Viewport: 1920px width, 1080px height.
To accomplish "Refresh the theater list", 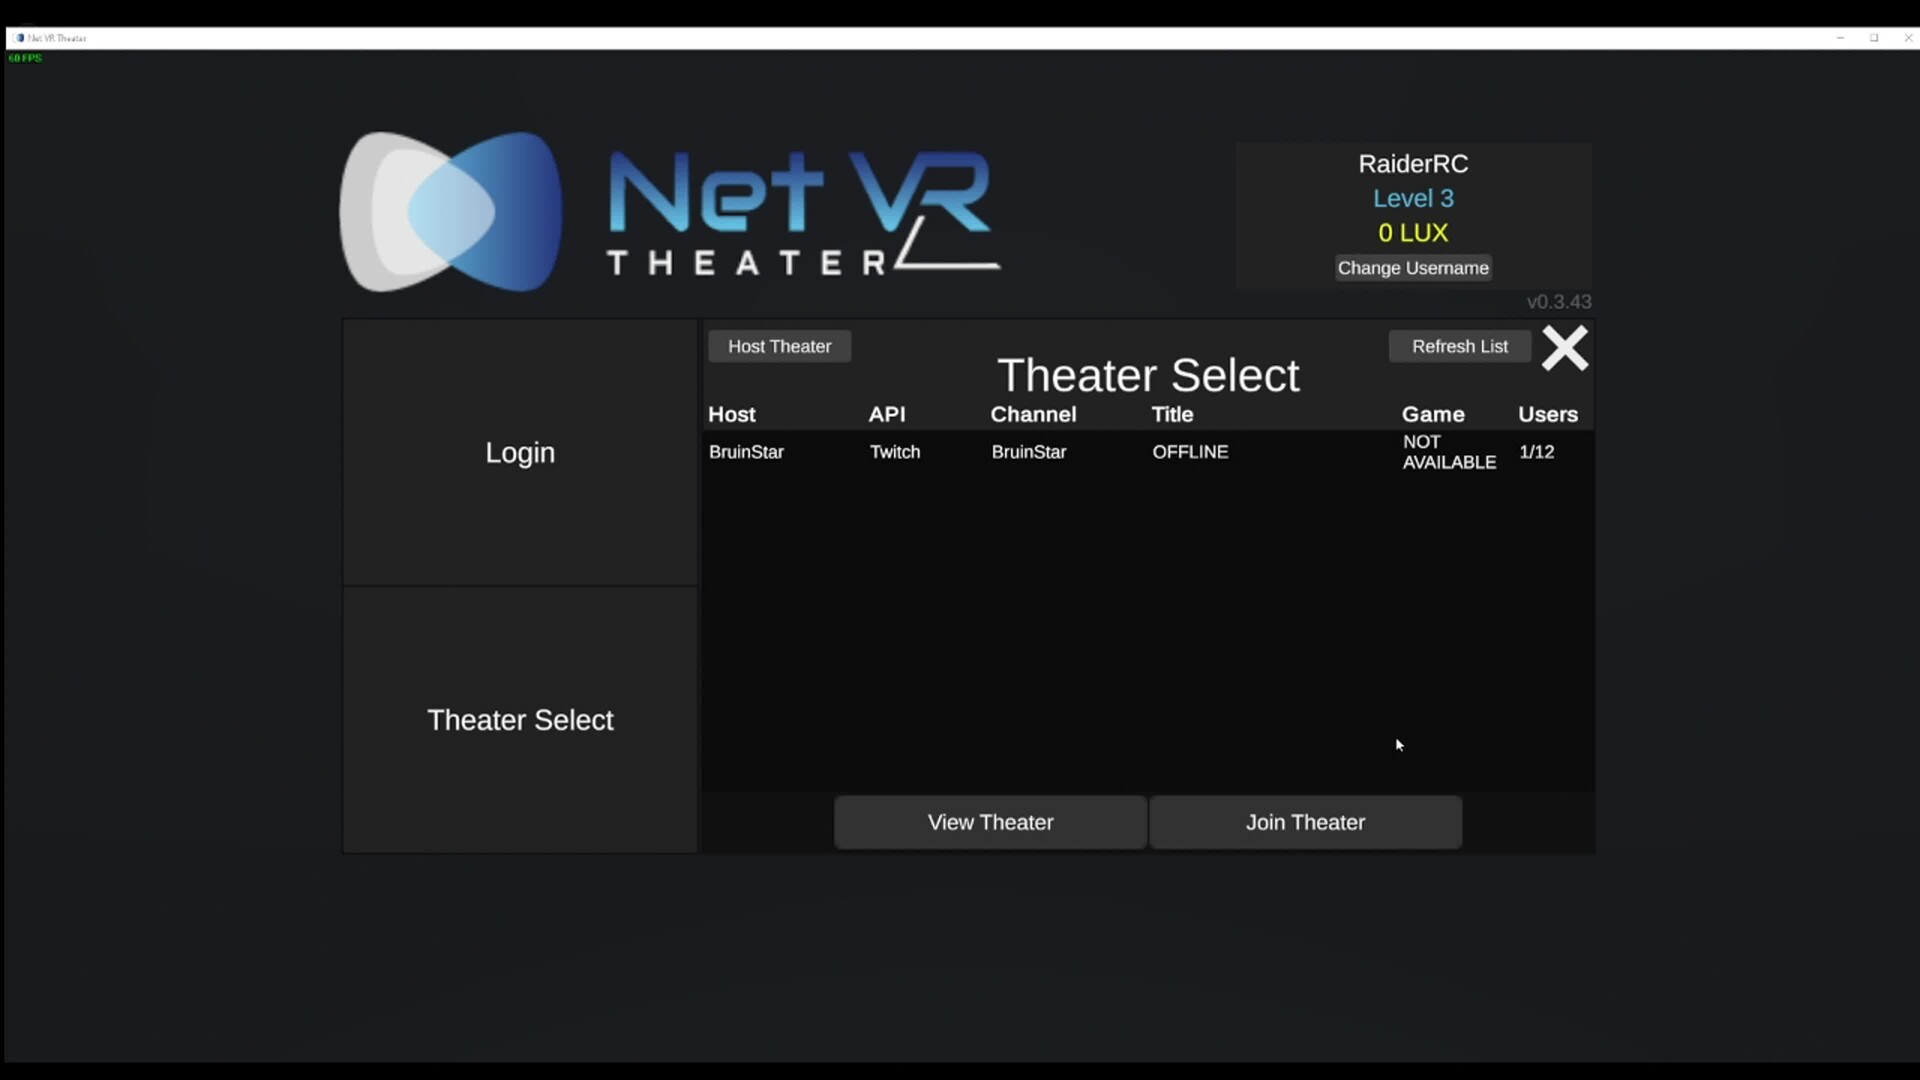I will click(x=1459, y=346).
